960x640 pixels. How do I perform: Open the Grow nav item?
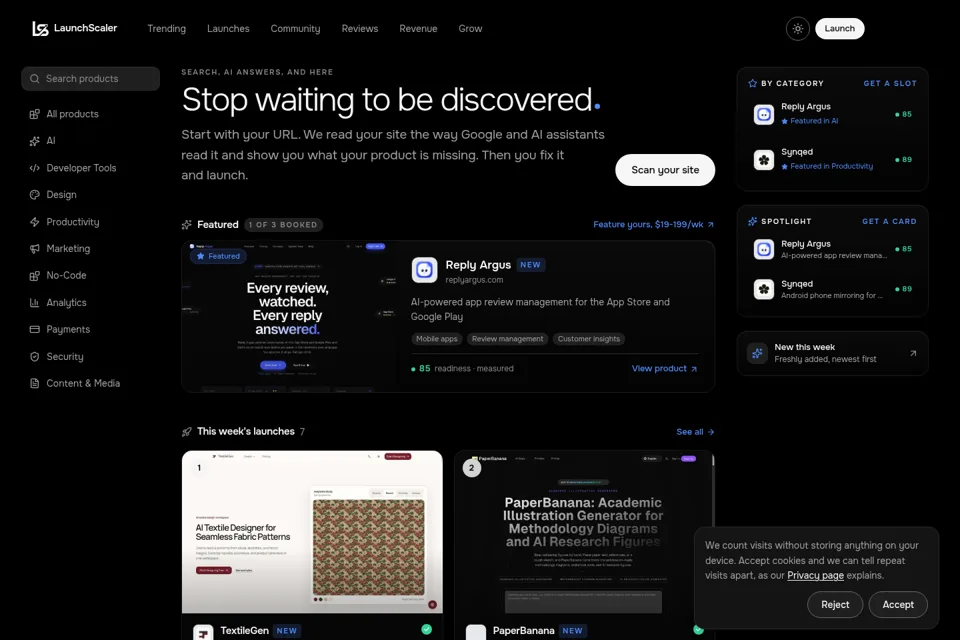(x=470, y=29)
